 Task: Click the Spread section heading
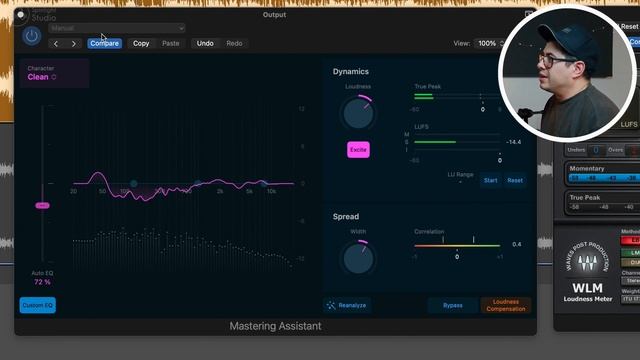[x=346, y=217]
